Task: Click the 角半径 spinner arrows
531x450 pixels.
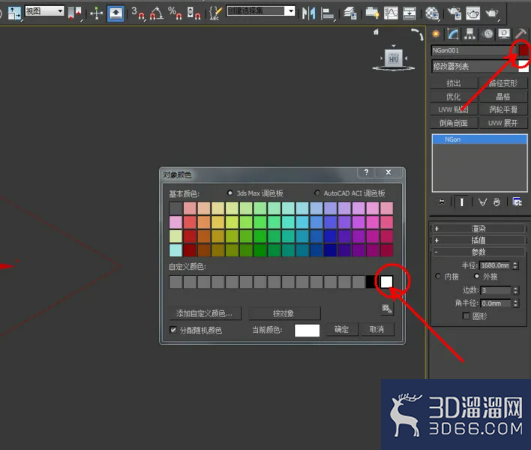Action: pyautogui.click(x=515, y=303)
